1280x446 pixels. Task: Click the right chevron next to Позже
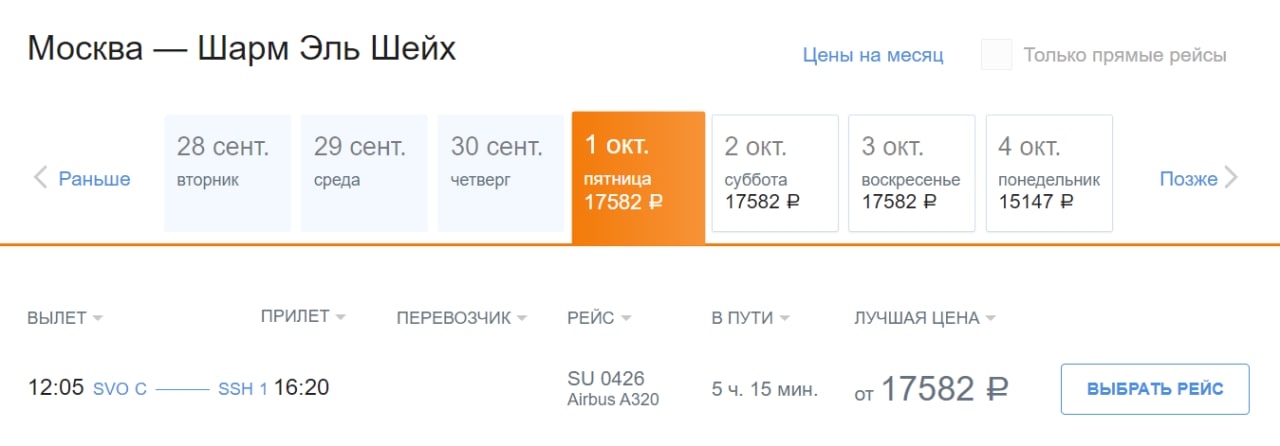tap(1231, 179)
